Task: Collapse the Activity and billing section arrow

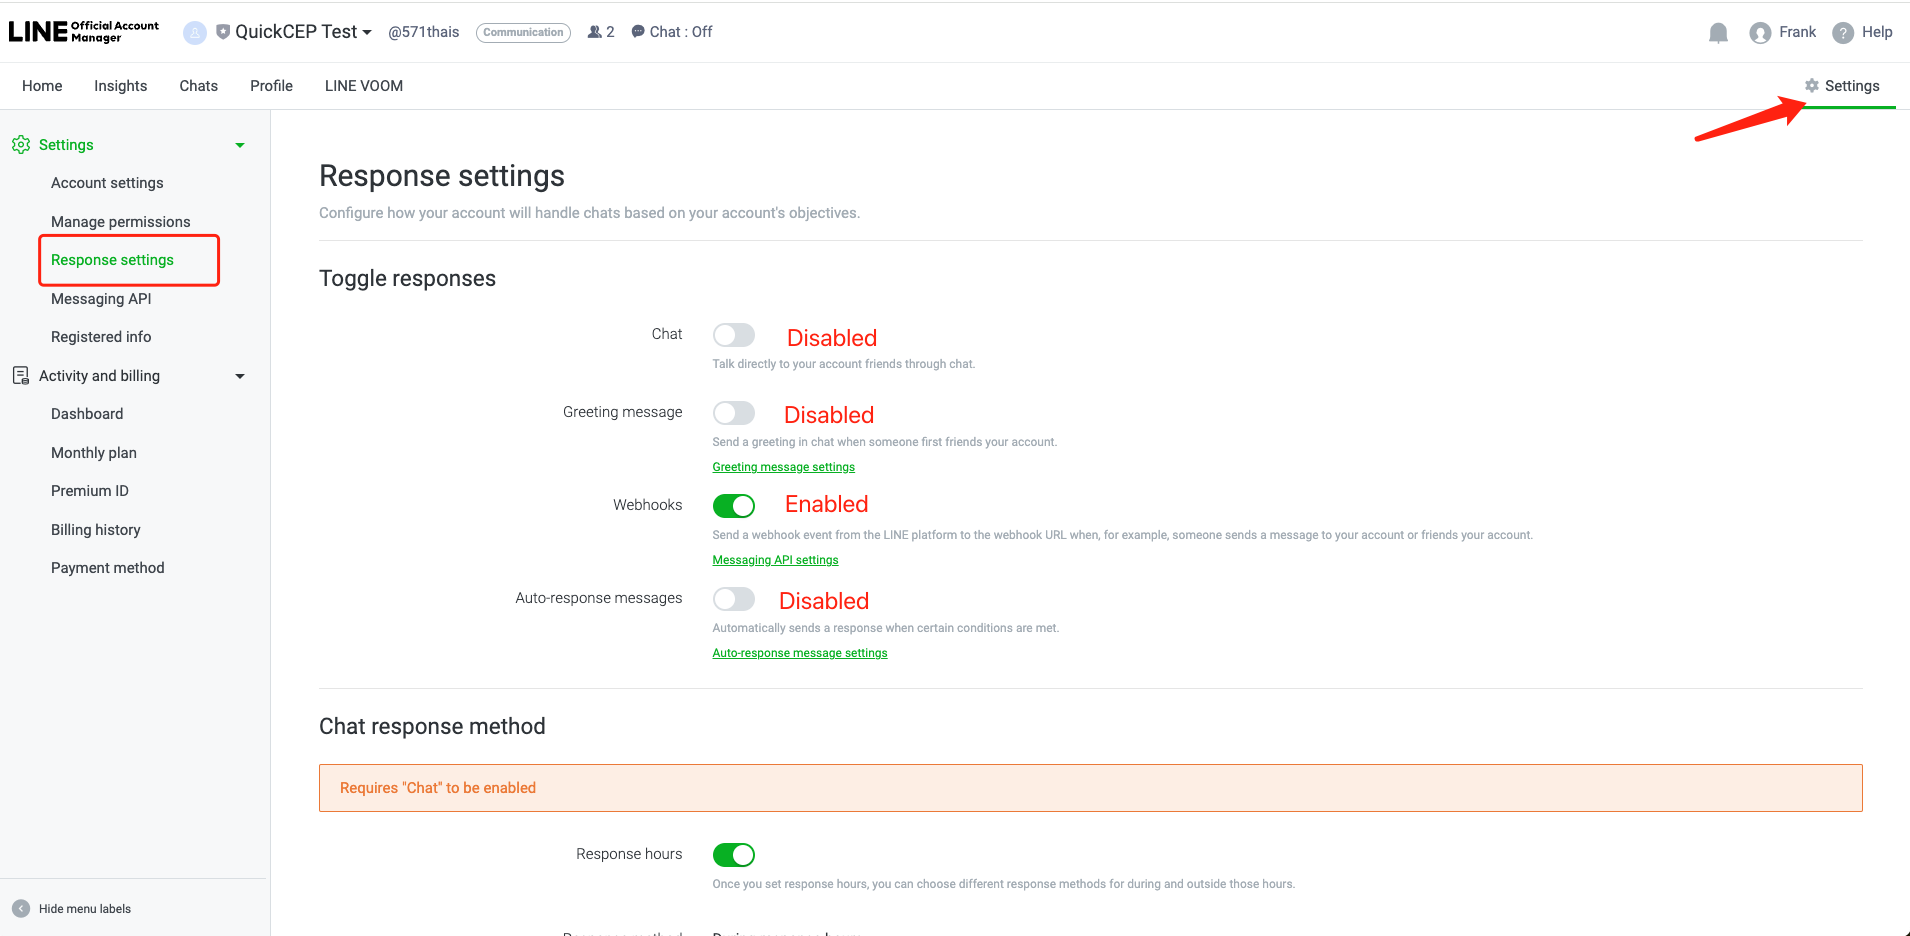Action: pyautogui.click(x=240, y=377)
